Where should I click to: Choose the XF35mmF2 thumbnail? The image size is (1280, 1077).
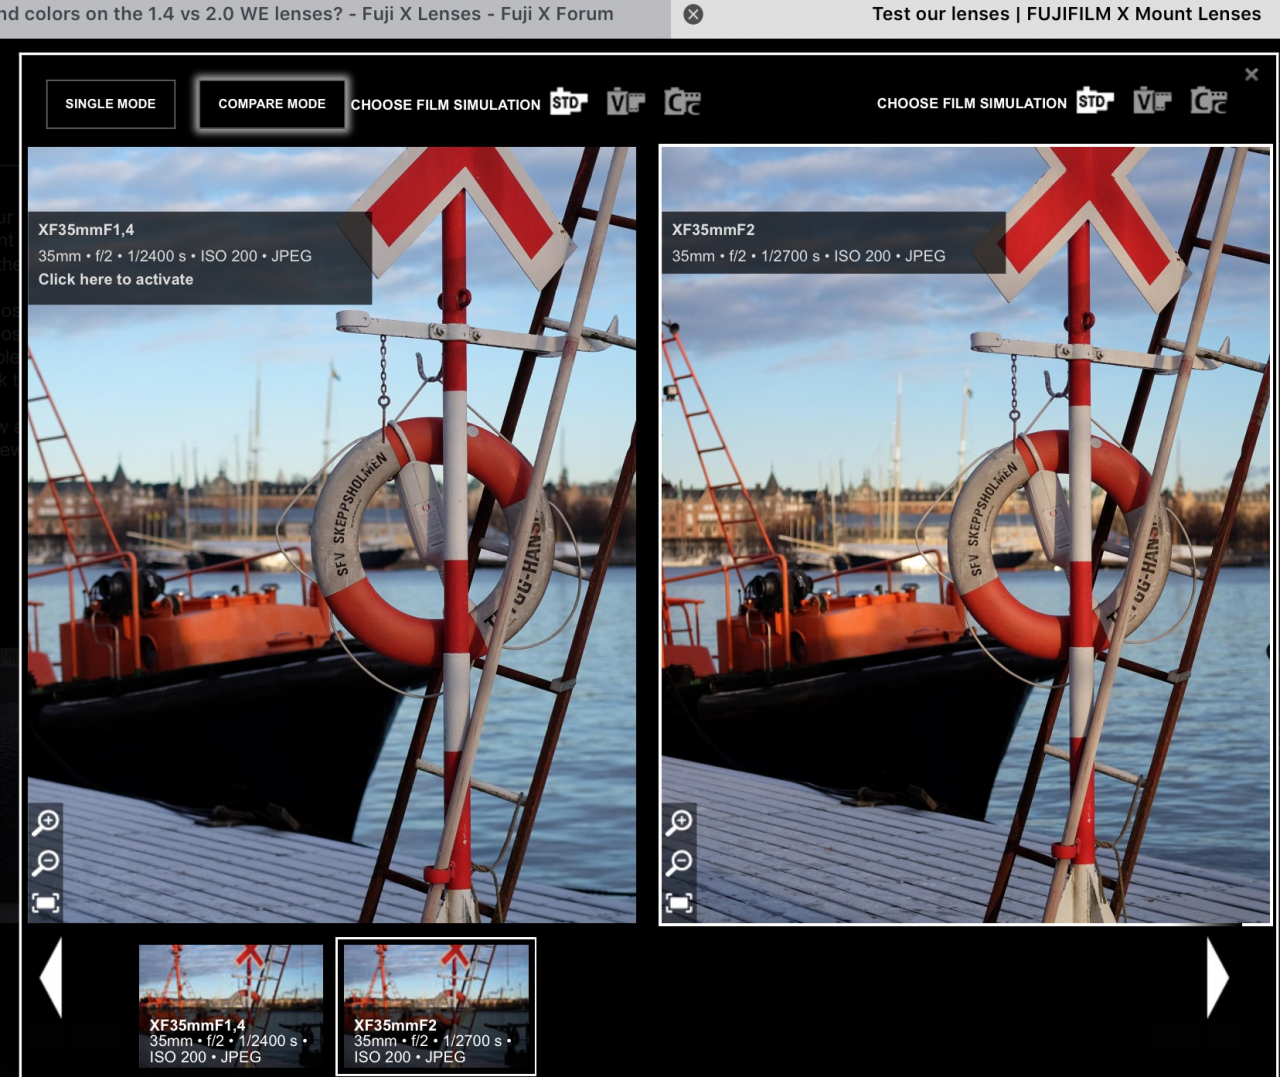[x=436, y=1005]
